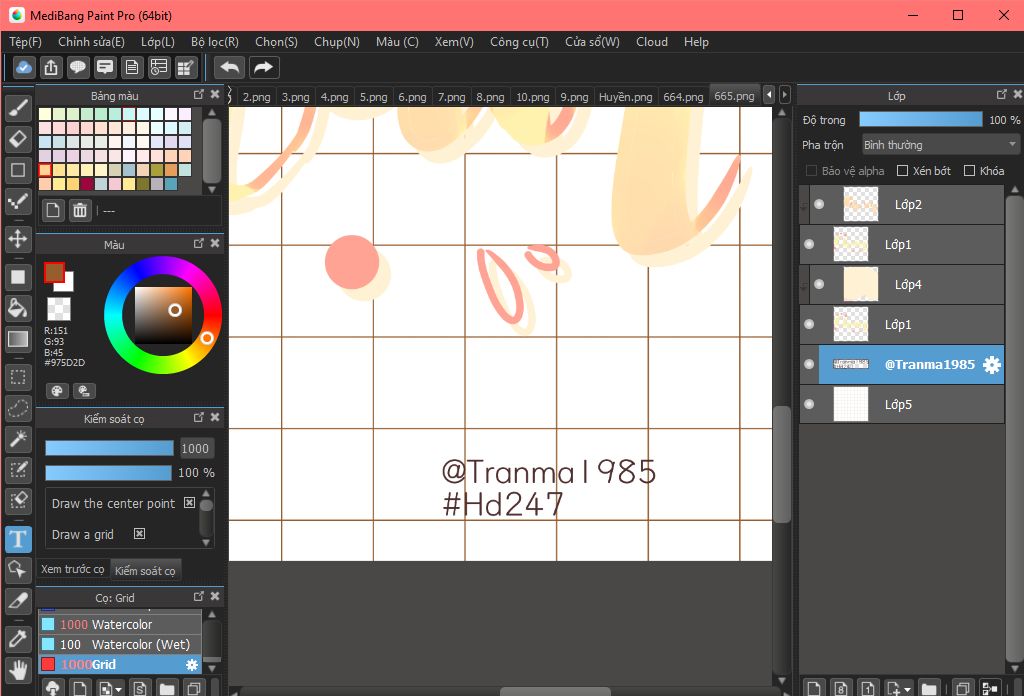Click down arrow of brush list scrollbar
Screen dimensions: 1024x696
click(212, 668)
